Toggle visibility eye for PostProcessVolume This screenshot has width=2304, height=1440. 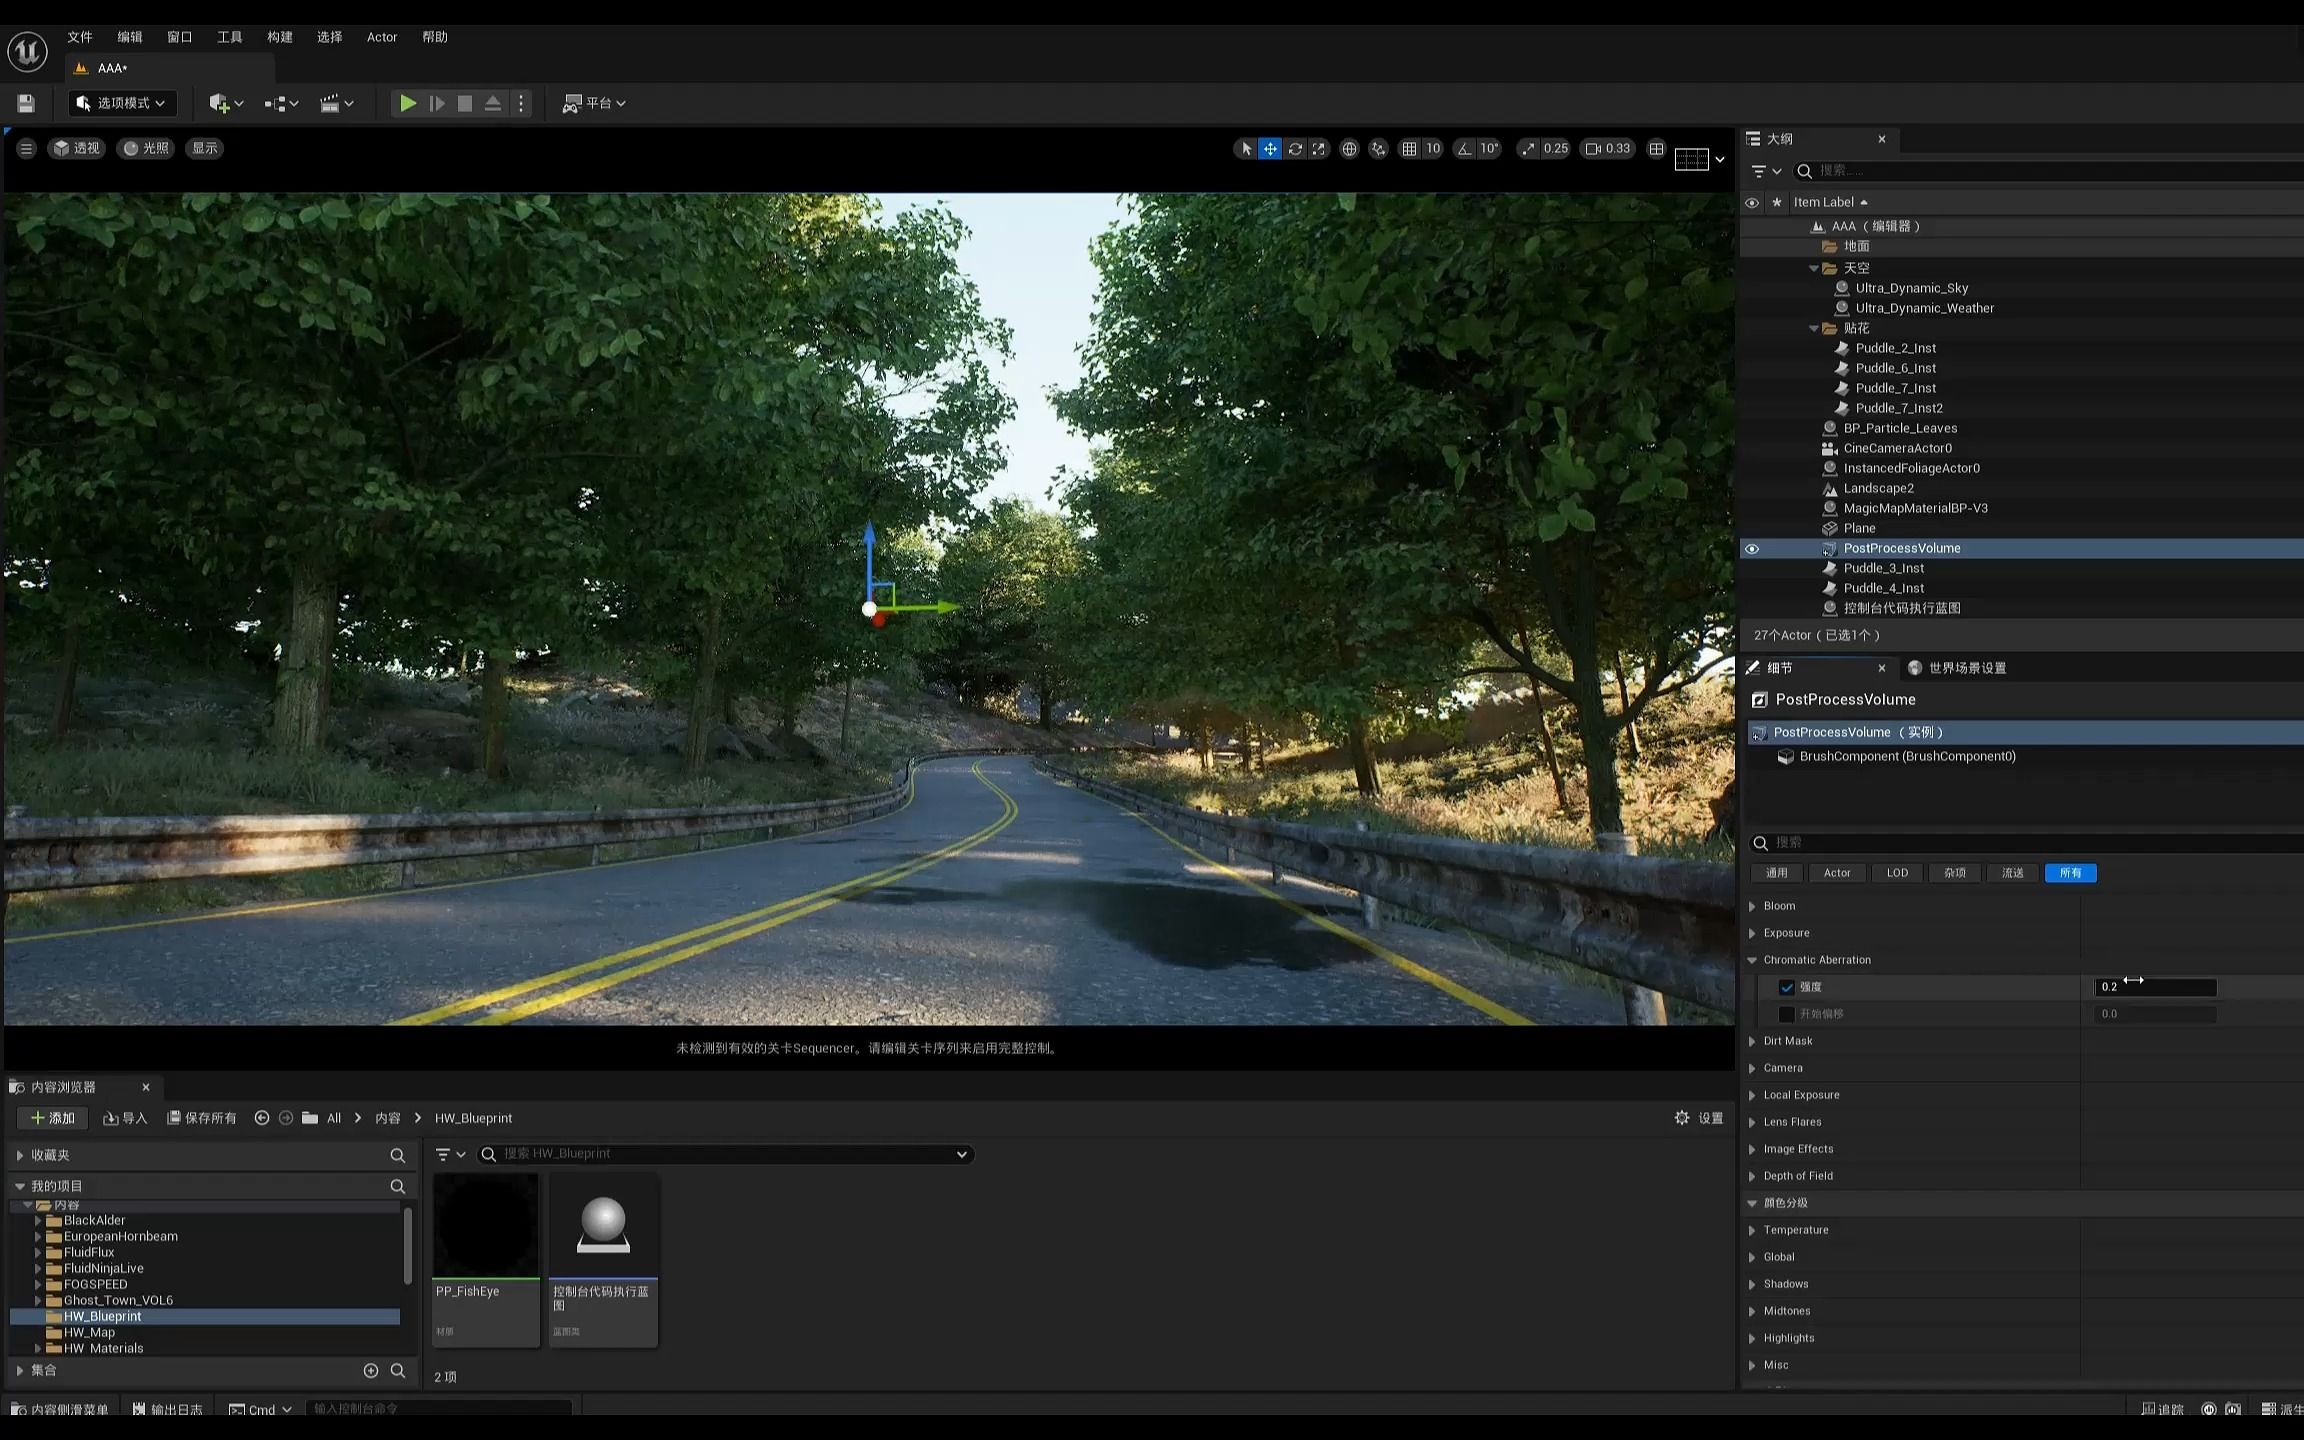[x=1752, y=549]
